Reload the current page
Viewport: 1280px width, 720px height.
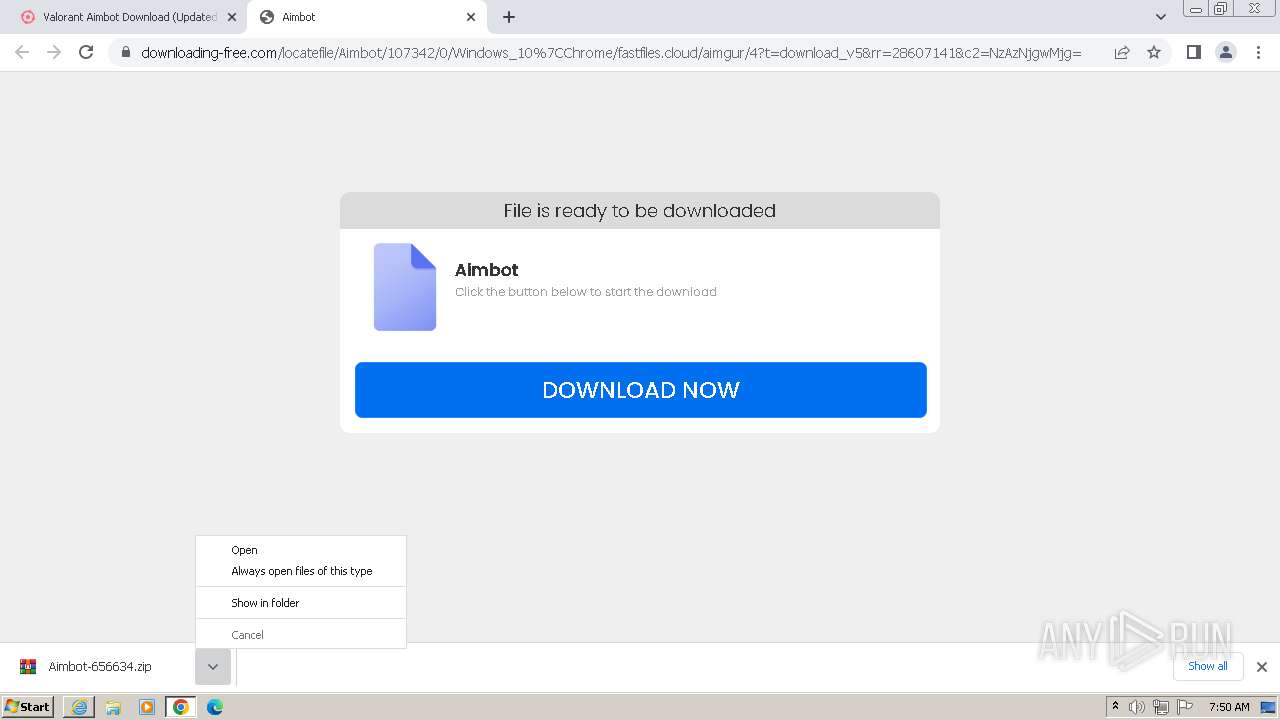(x=86, y=52)
